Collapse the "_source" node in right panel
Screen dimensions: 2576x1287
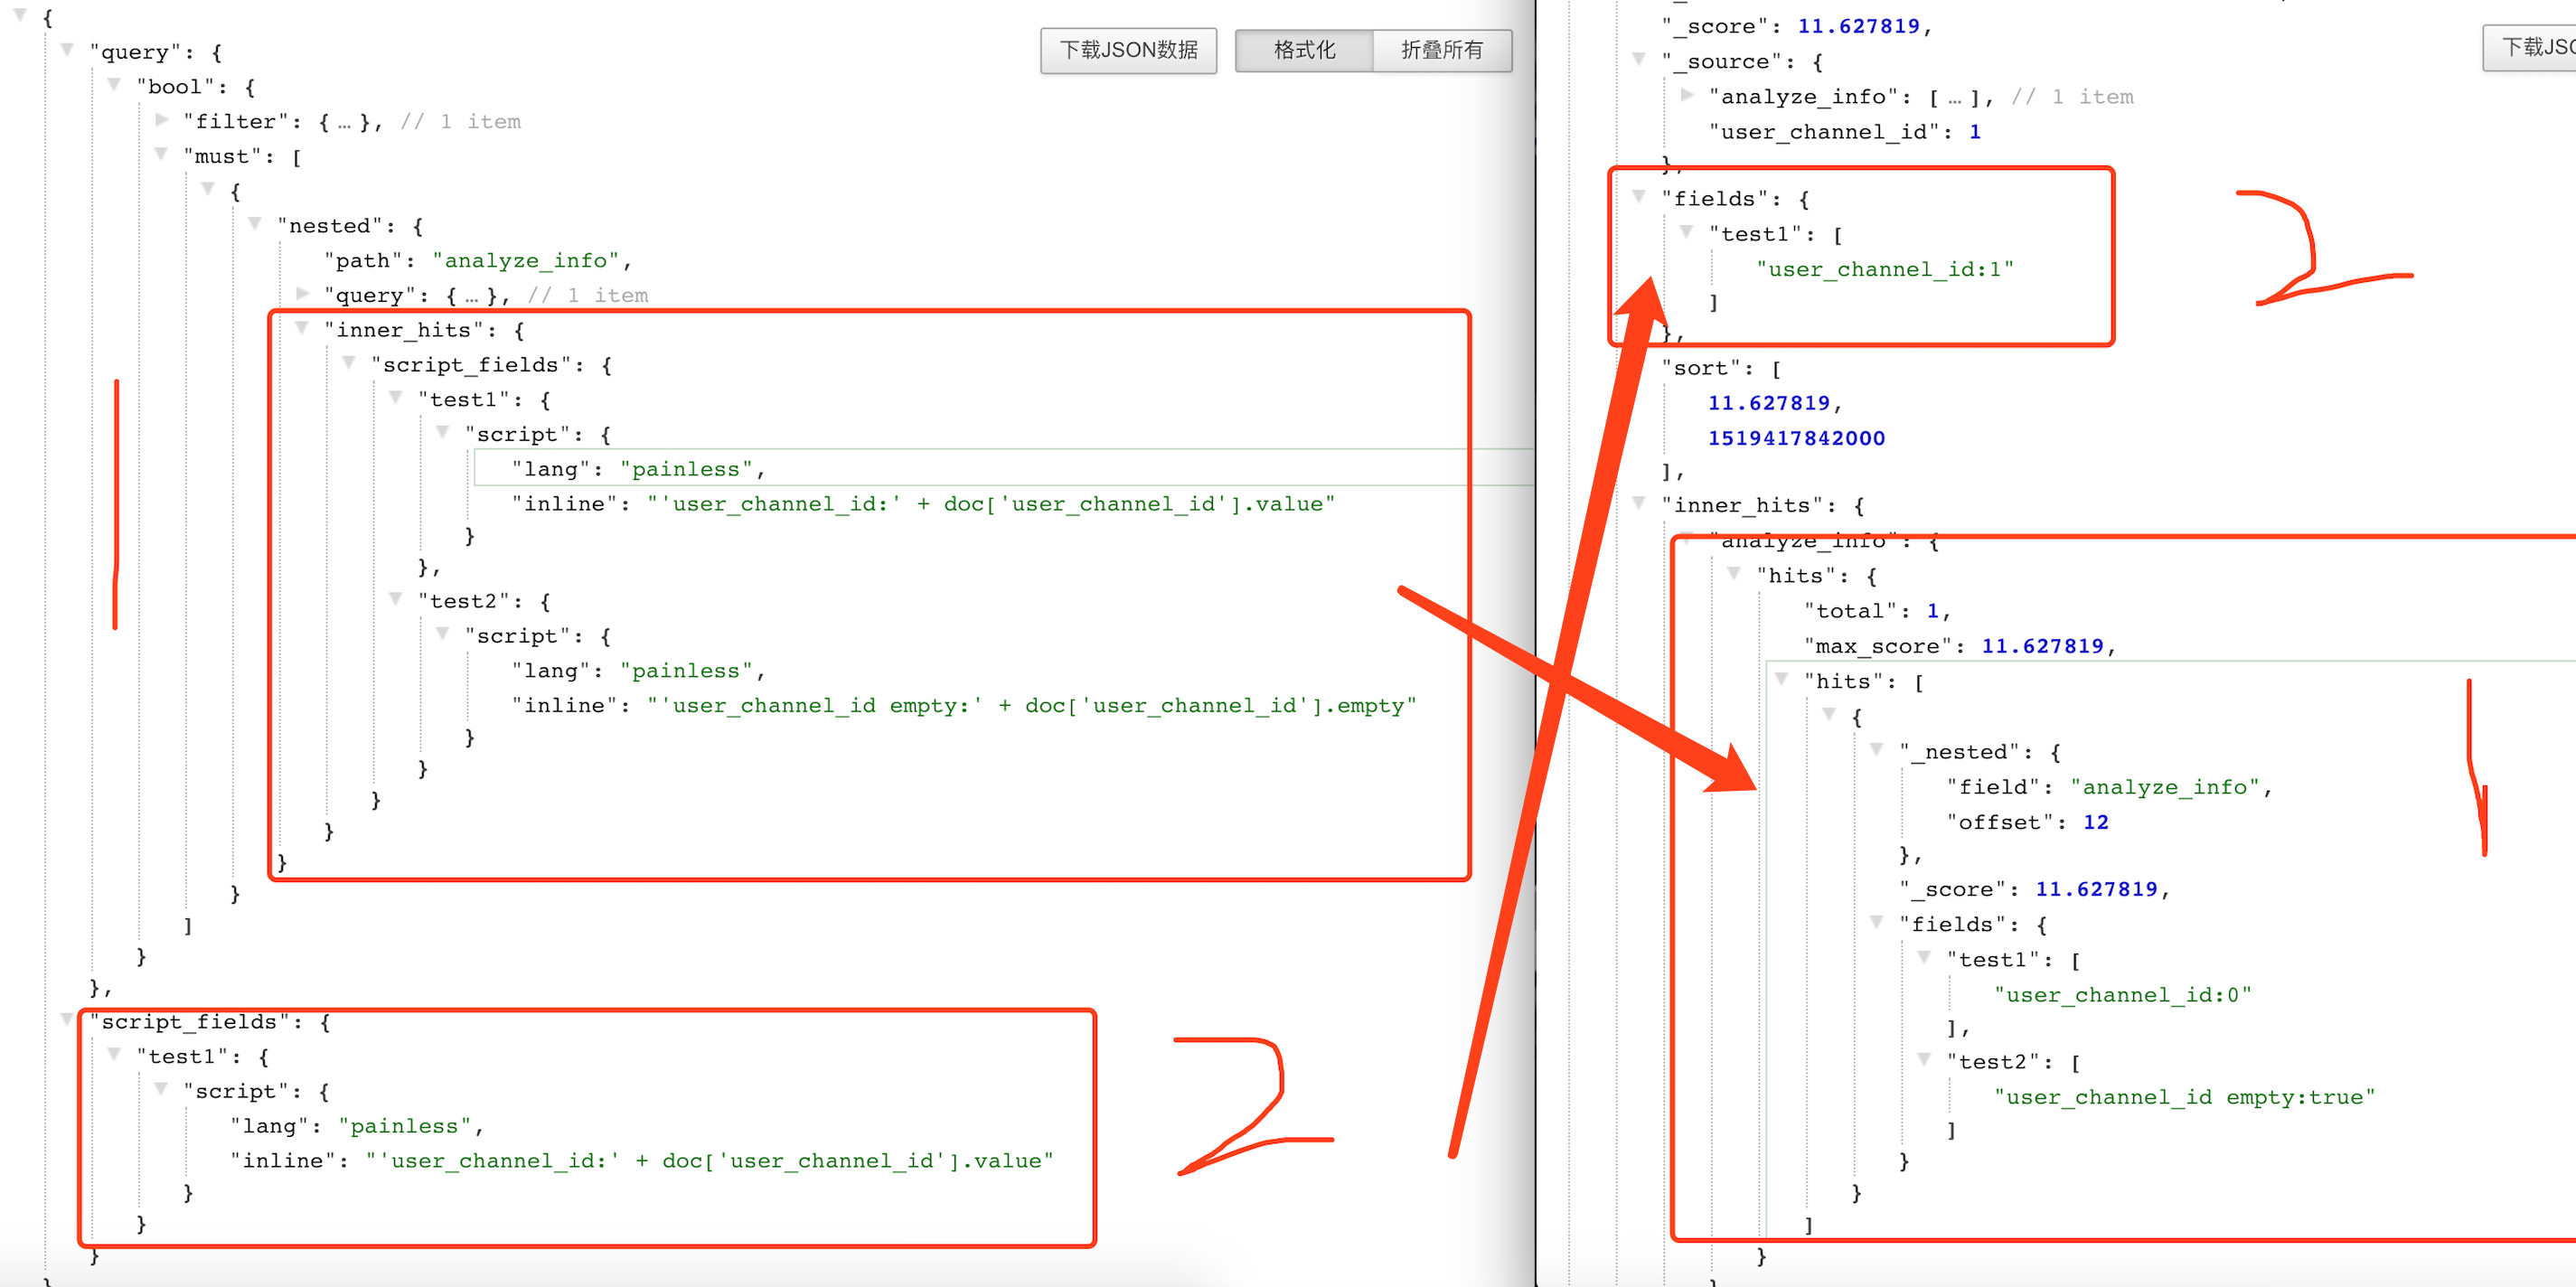tap(1639, 59)
